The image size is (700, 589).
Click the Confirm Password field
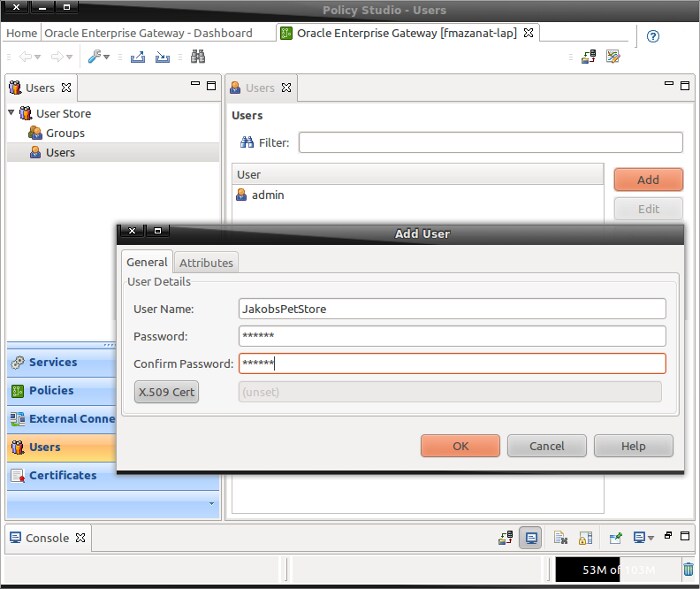(x=452, y=363)
